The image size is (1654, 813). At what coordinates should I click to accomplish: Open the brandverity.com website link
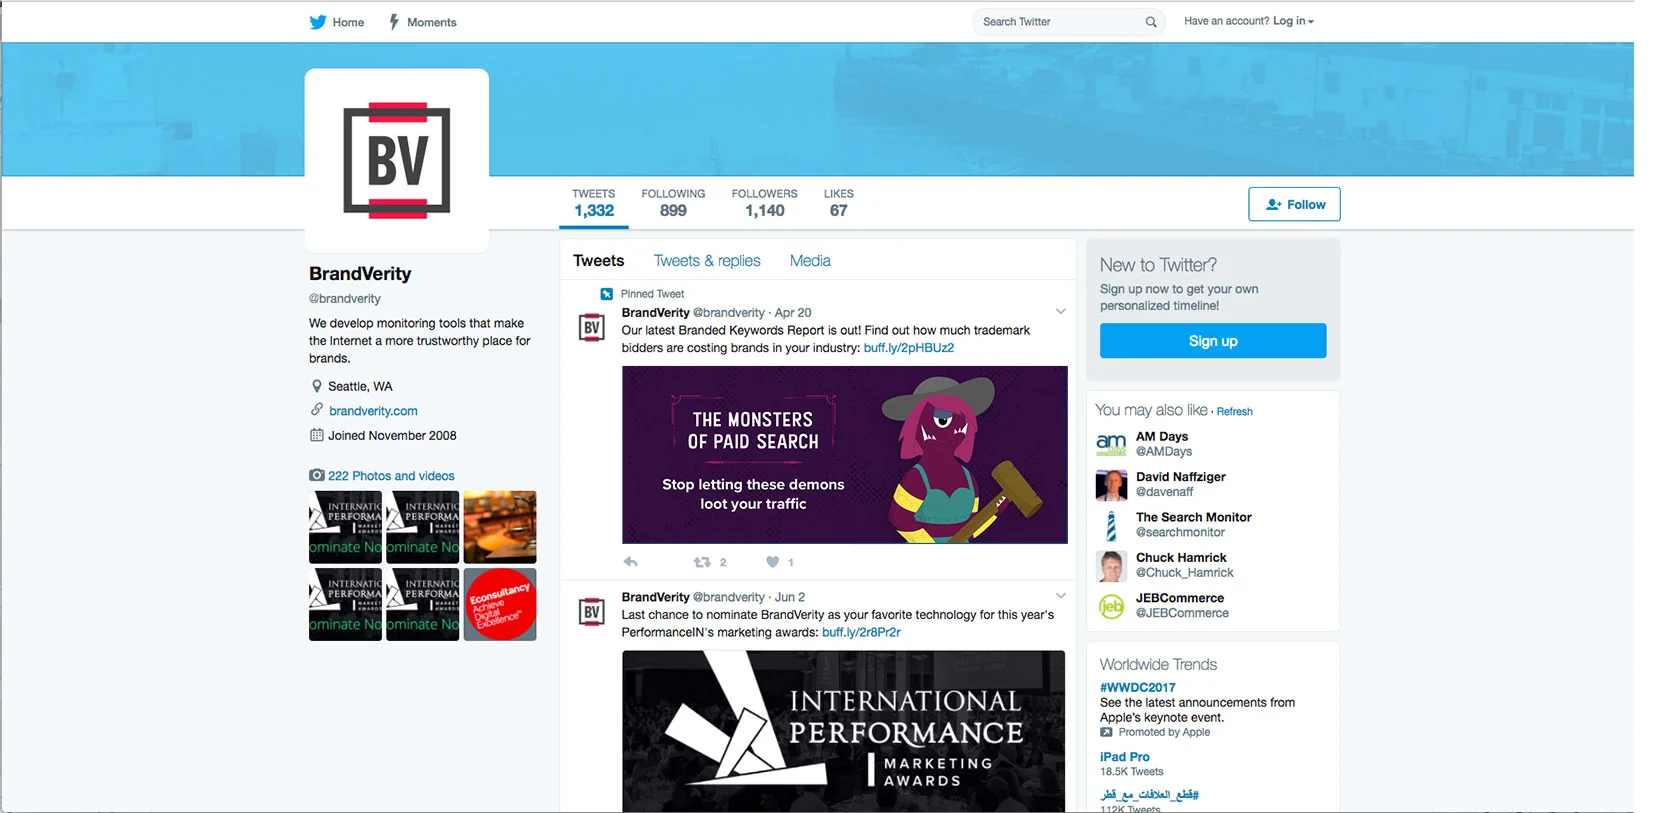coord(373,411)
